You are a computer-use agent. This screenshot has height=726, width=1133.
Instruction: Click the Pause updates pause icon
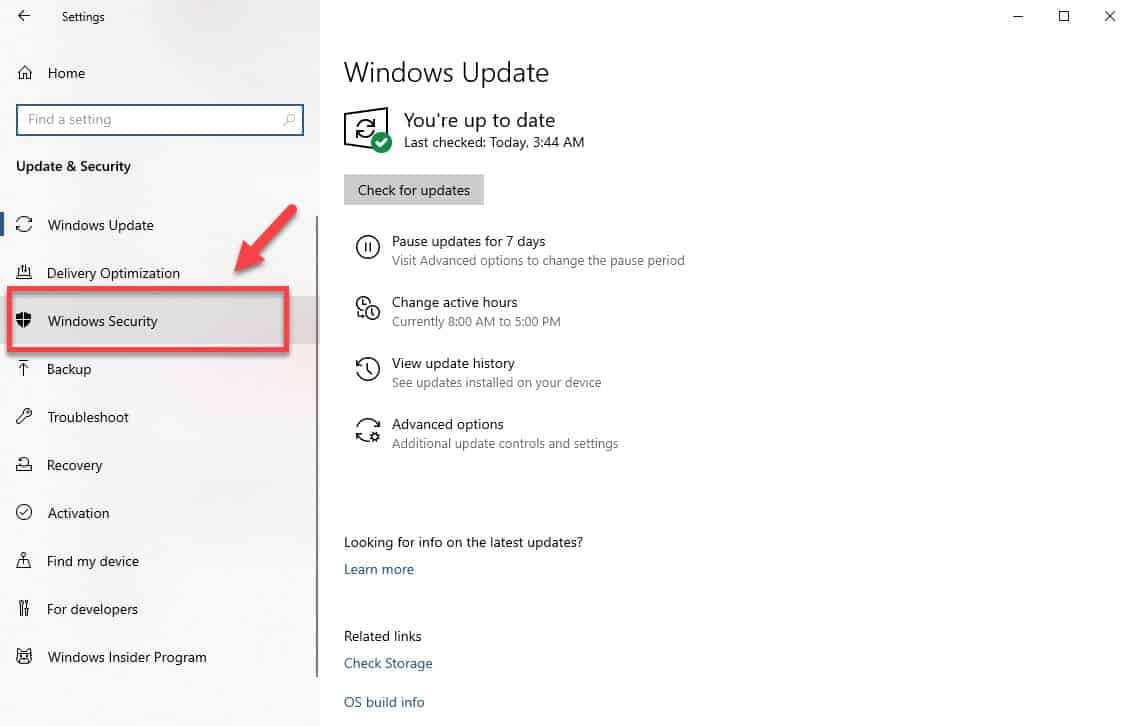point(367,247)
